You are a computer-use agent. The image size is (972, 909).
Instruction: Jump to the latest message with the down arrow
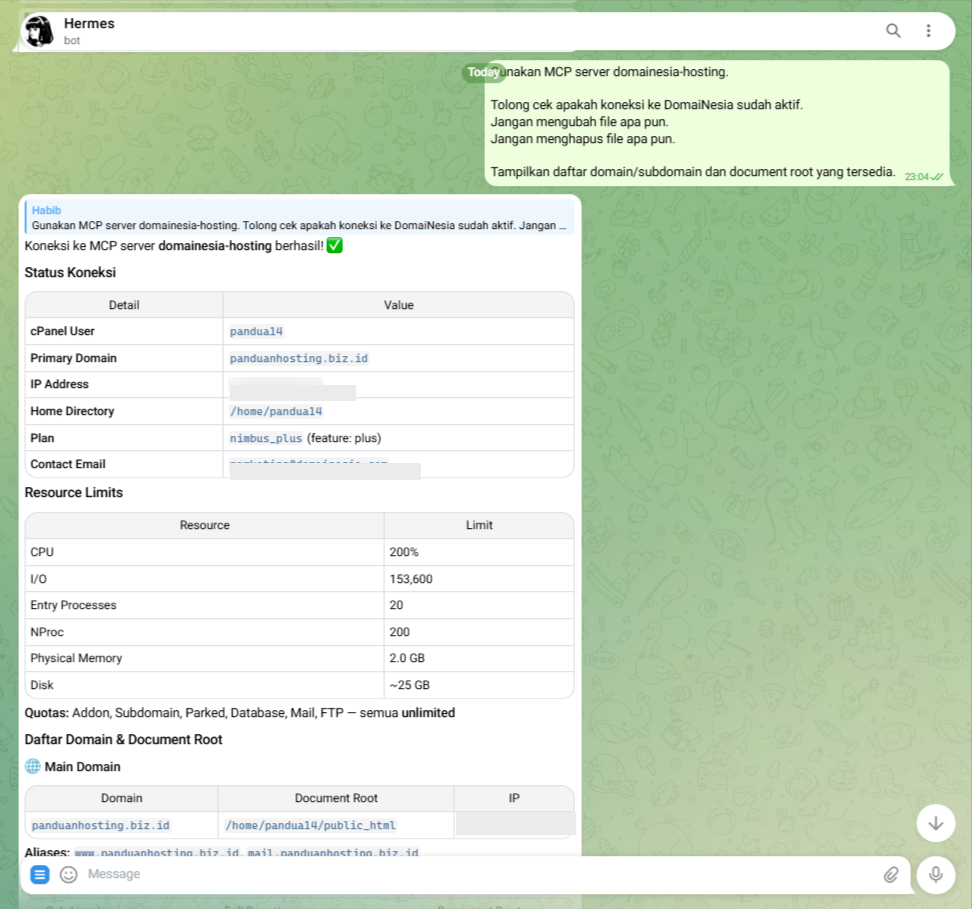pos(935,823)
